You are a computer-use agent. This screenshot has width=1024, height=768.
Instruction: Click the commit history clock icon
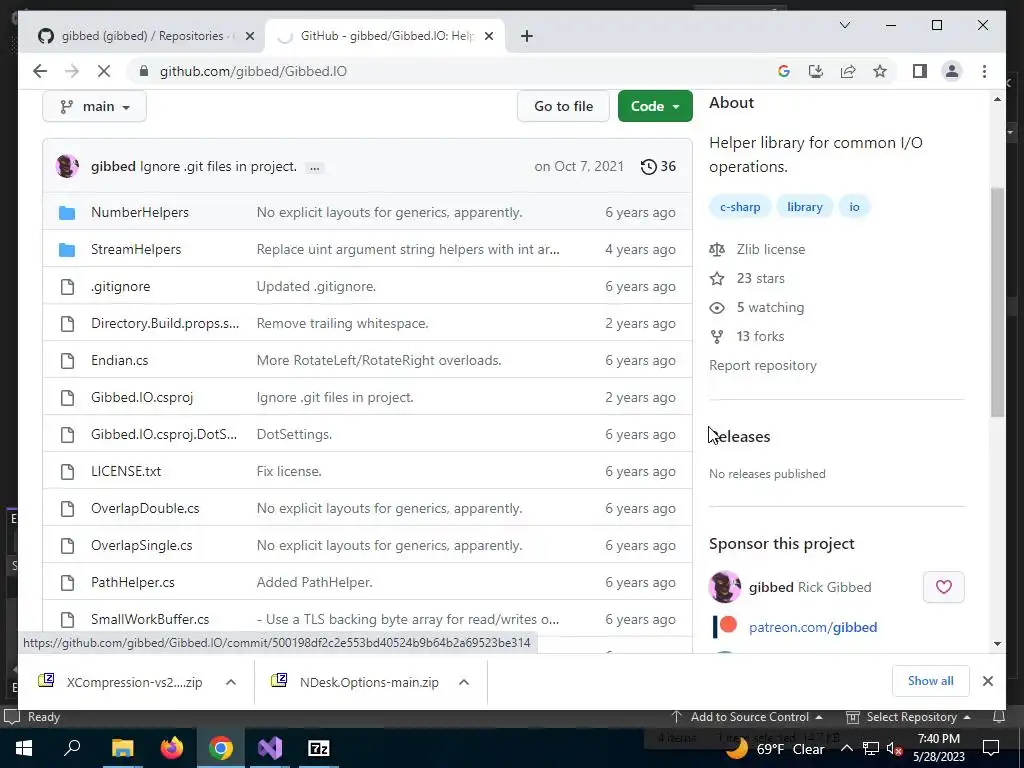[648, 167]
